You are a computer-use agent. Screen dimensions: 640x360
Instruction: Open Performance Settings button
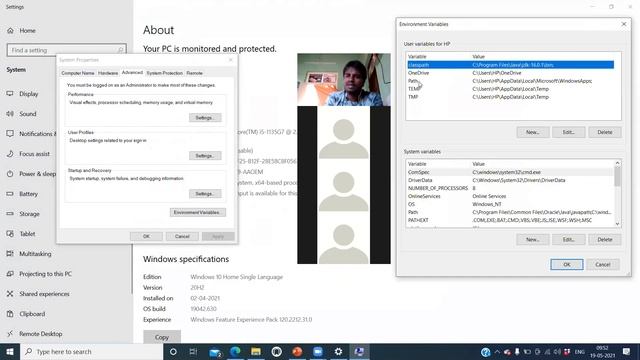pos(205,118)
